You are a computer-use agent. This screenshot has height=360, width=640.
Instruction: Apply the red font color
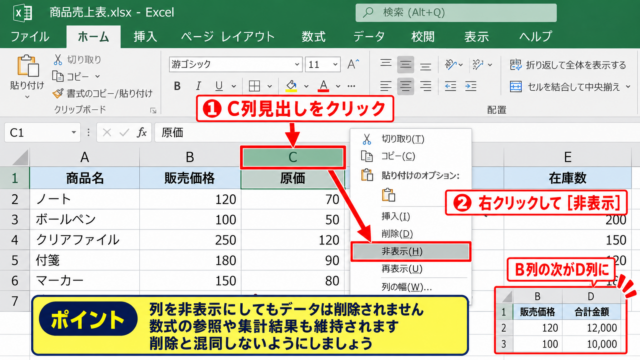pos(323,86)
